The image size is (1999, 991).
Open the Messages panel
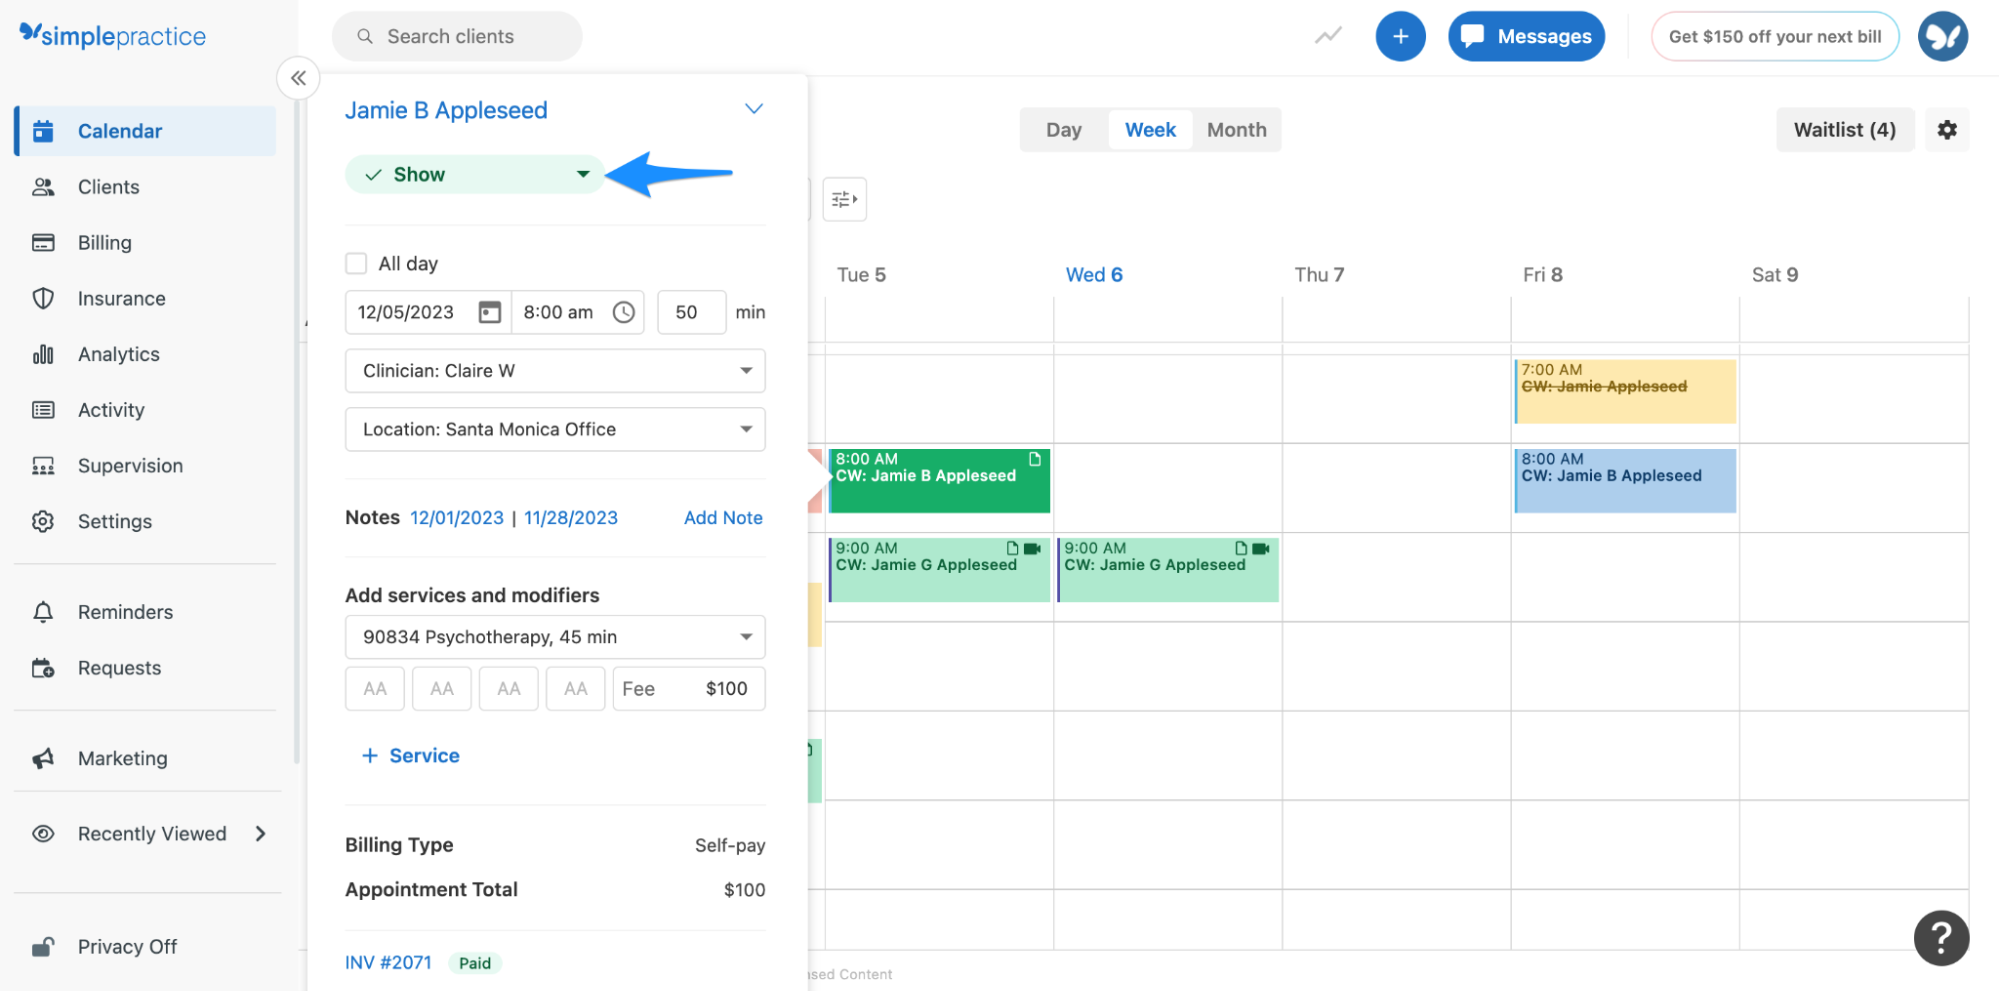[x=1526, y=35]
